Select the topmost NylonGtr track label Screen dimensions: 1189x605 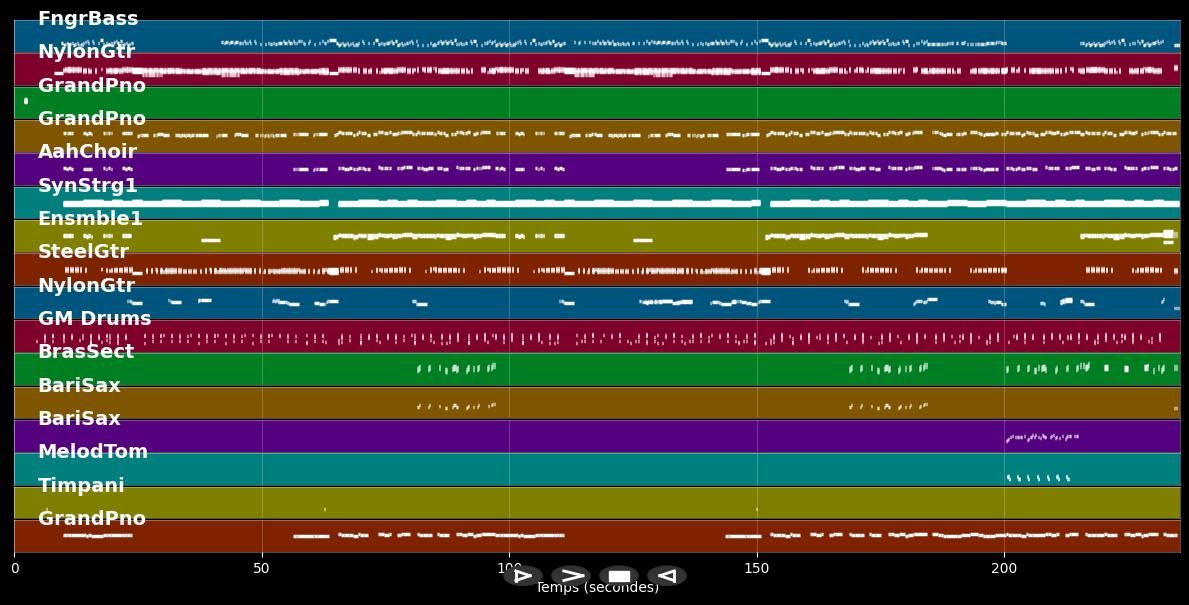coord(86,52)
